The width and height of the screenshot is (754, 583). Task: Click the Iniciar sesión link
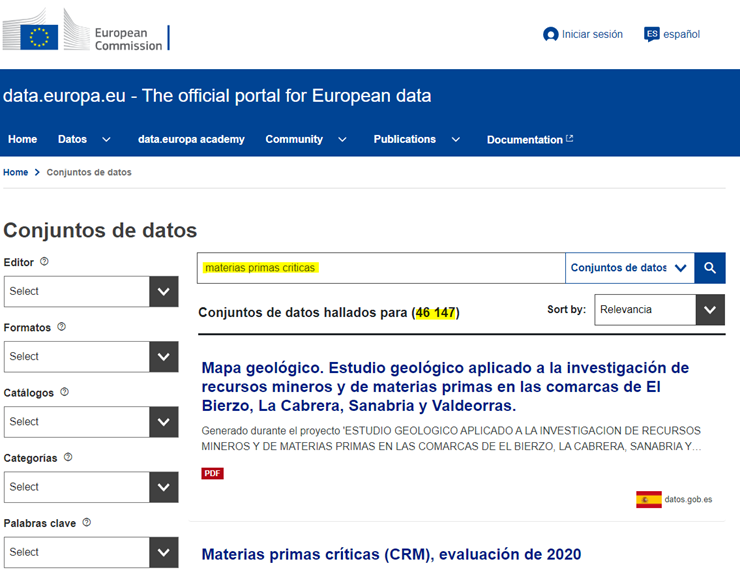592,34
